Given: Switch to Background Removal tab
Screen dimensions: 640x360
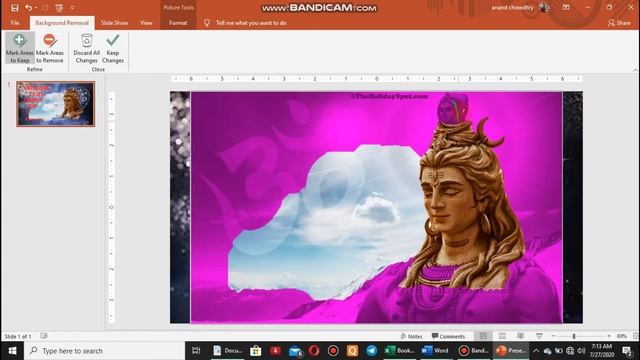Looking at the screenshot, I should tap(62, 23).
